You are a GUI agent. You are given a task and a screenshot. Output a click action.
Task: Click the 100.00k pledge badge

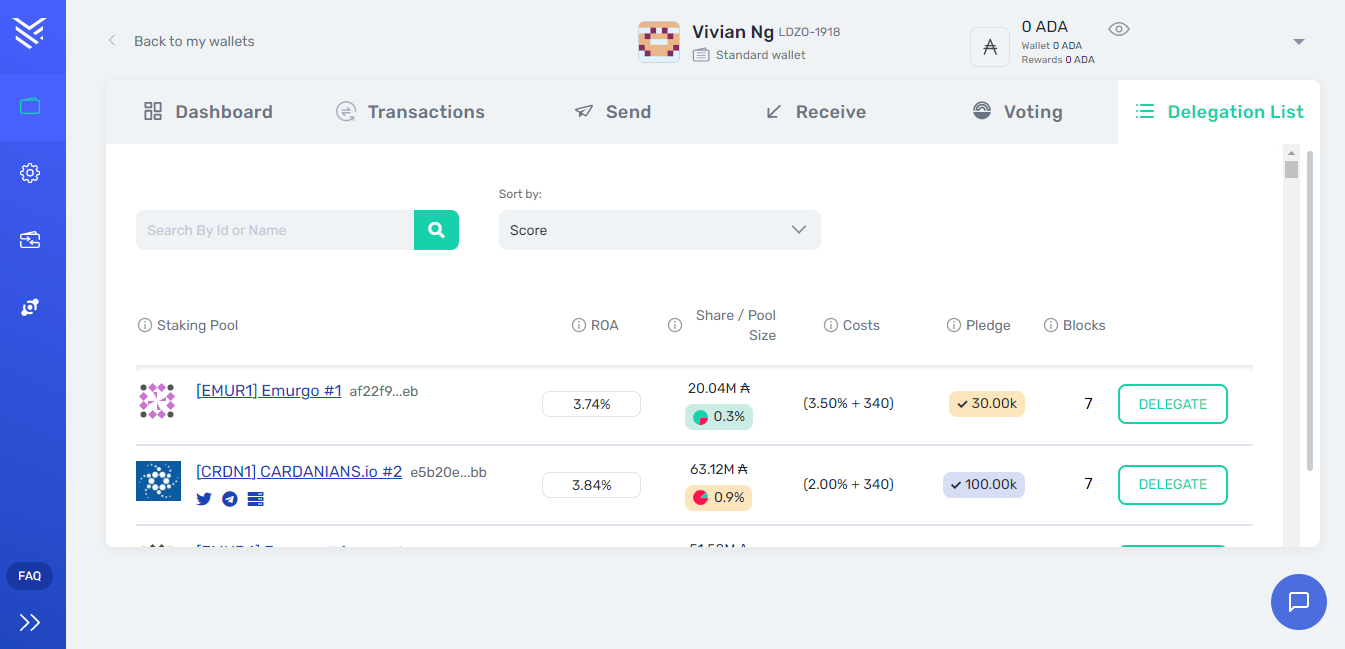pos(984,484)
